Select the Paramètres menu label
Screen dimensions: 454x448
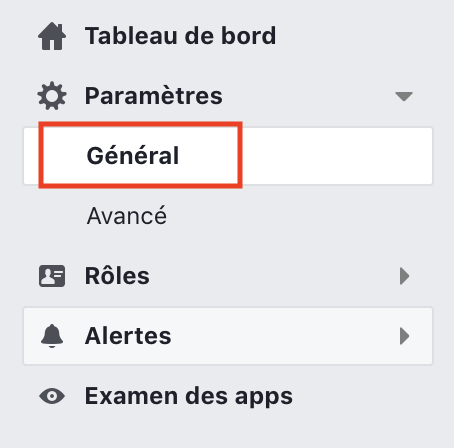(154, 96)
